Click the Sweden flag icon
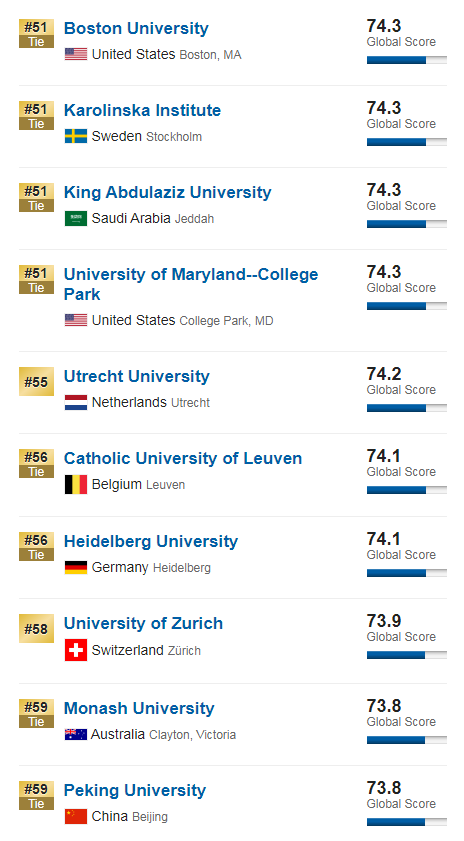This screenshot has width=464, height=841. pyautogui.click(x=76, y=136)
